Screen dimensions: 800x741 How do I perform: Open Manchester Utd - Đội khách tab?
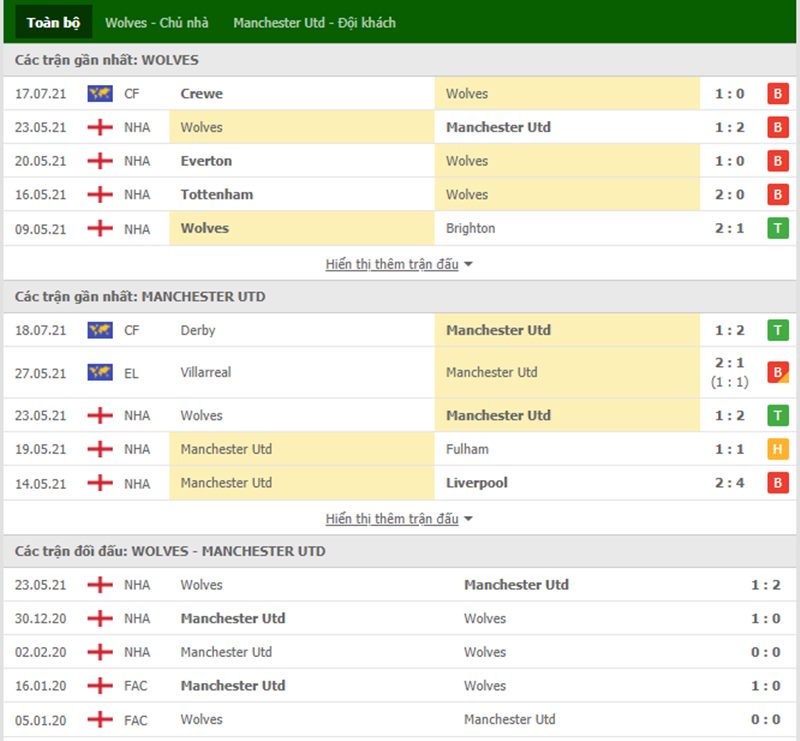pyautogui.click(x=314, y=22)
